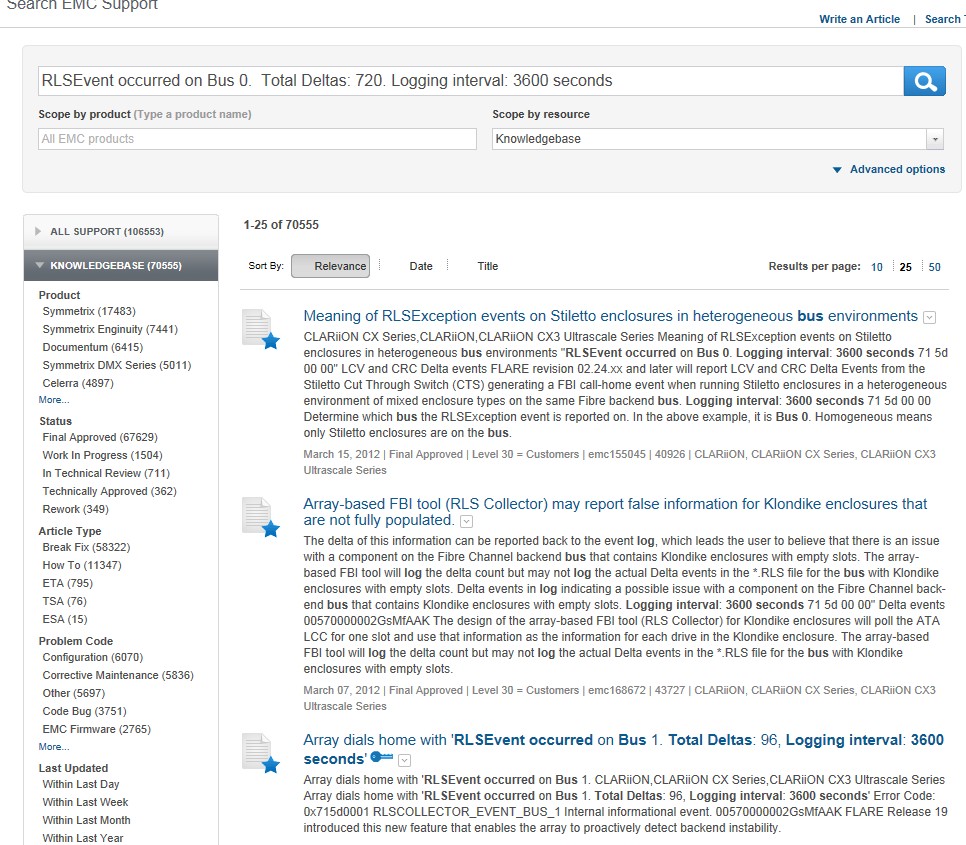Click document icon beside Array dials home article
This screenshot has height=845, width=966.
click(261, 753)
